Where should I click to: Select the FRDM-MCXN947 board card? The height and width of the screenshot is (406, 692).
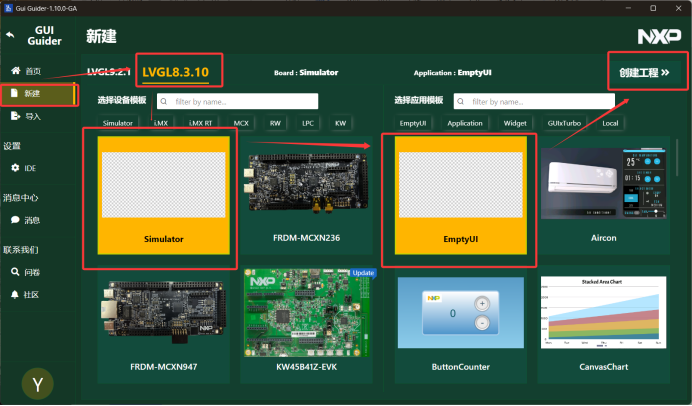[x=164, y=324]
